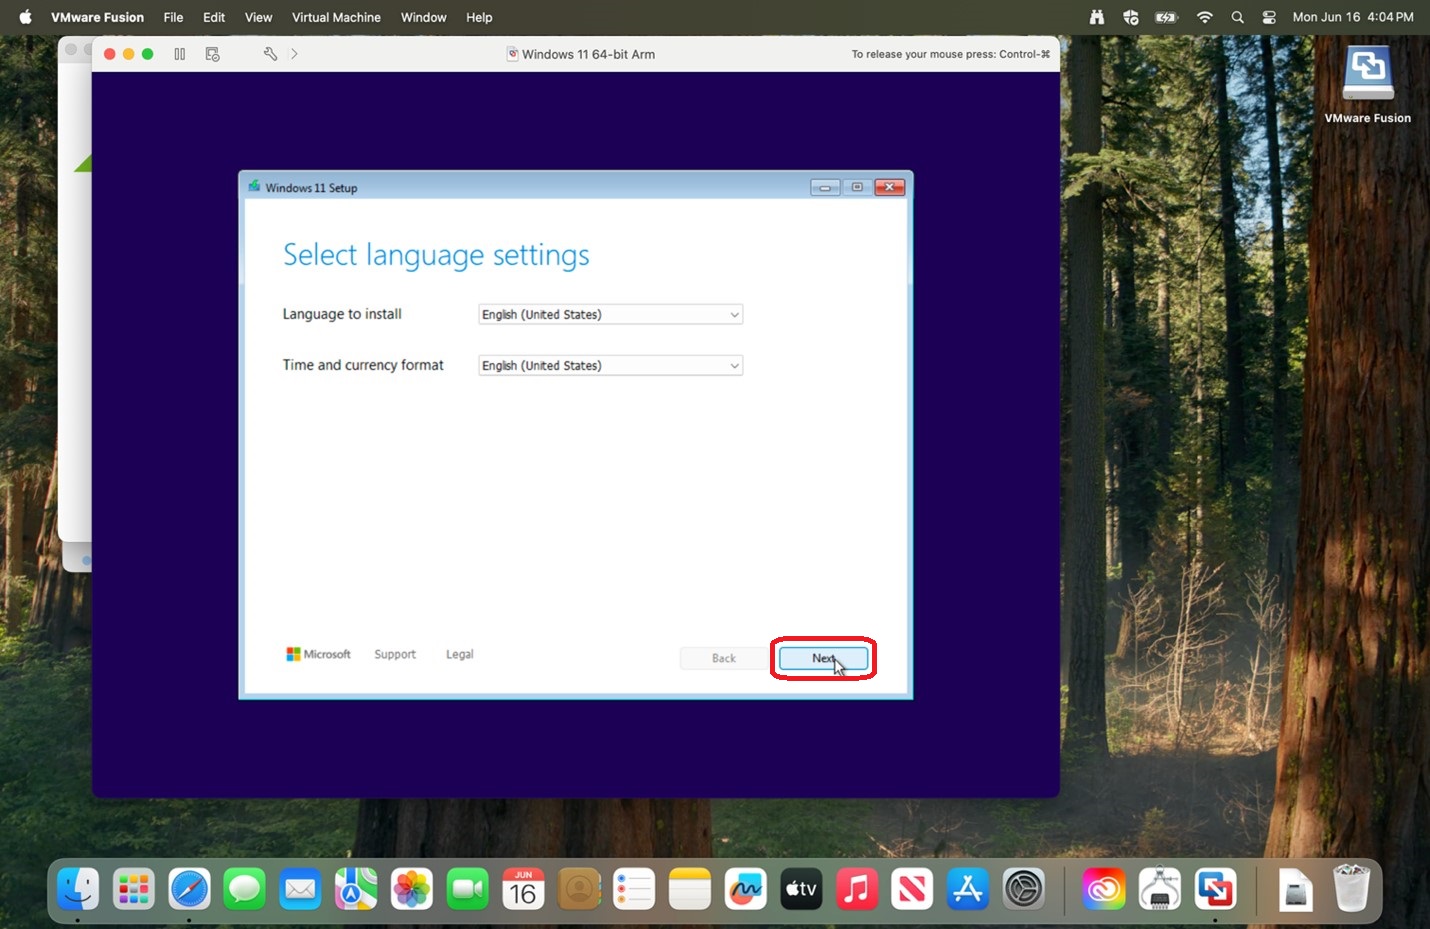
Task: Open the Legal link
Action: [460, 654]
